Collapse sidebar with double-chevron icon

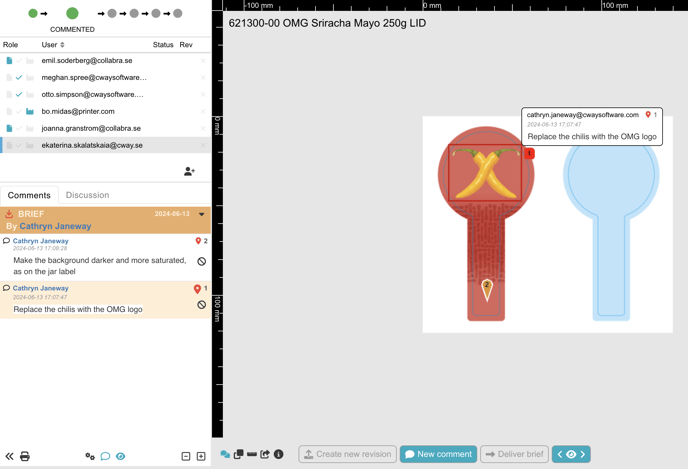pyautogui.click(x=9, y=456)
